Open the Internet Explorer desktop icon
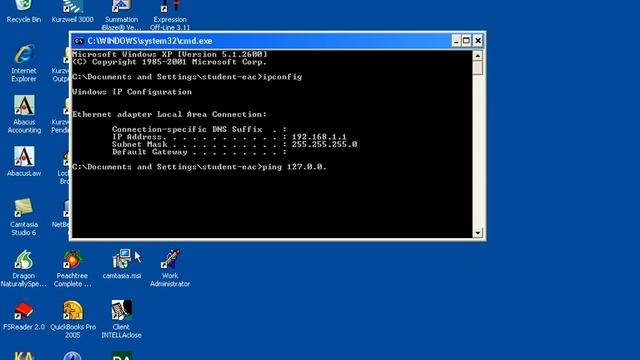This screenshot has height=360, width=640. click(x=24, y=62)
